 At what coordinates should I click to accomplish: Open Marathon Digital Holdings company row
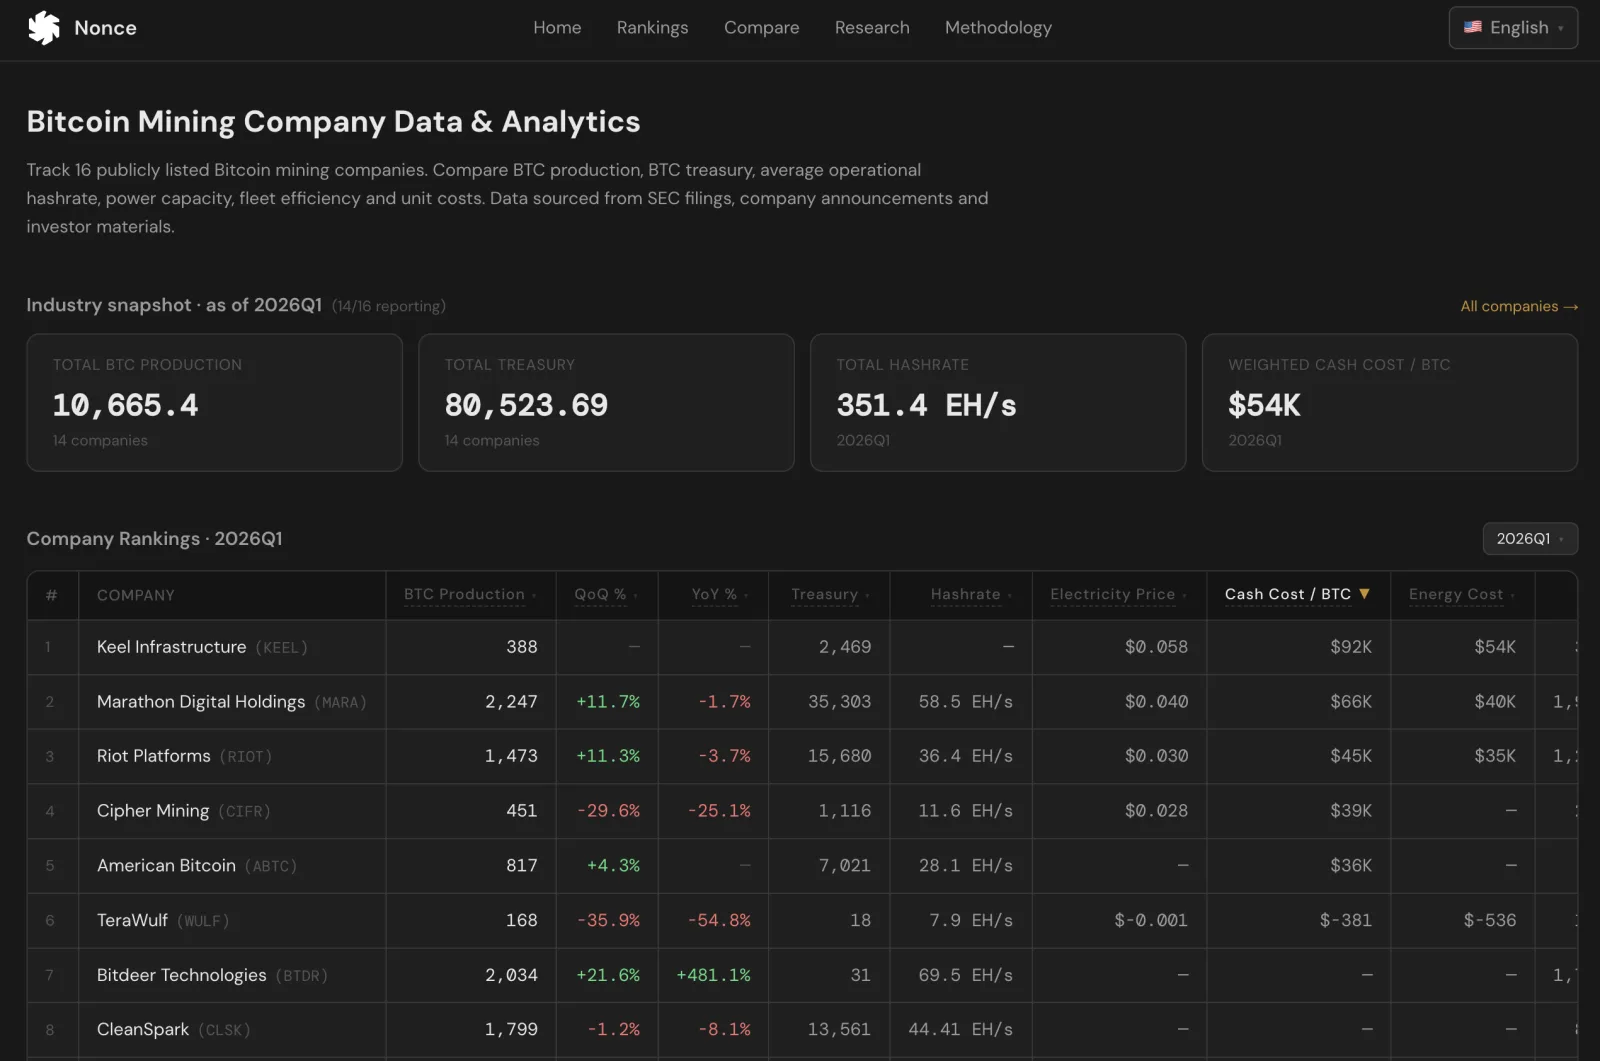(802, 702)
